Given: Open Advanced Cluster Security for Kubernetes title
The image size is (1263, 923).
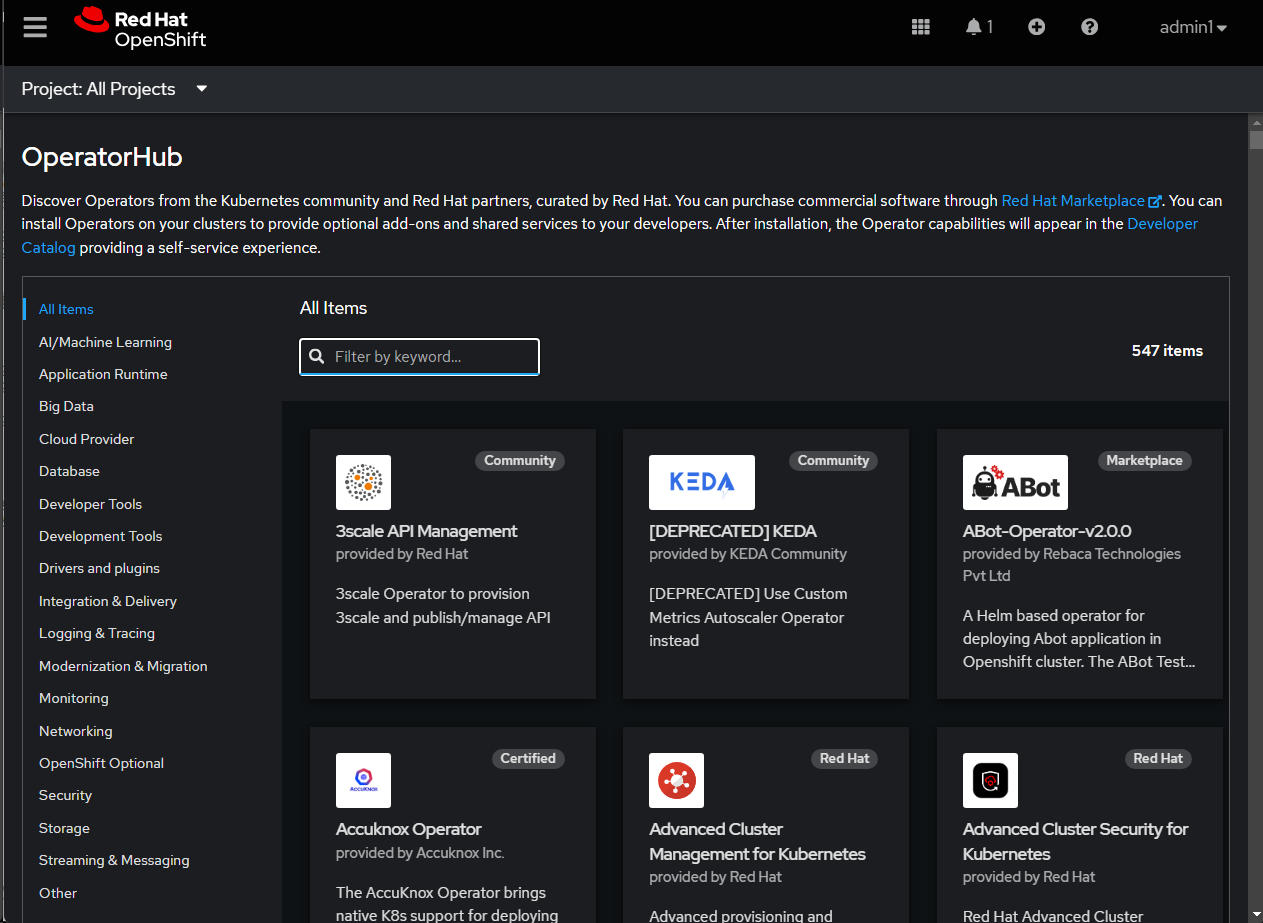Looking at the screenshot, I should 1076,841.
